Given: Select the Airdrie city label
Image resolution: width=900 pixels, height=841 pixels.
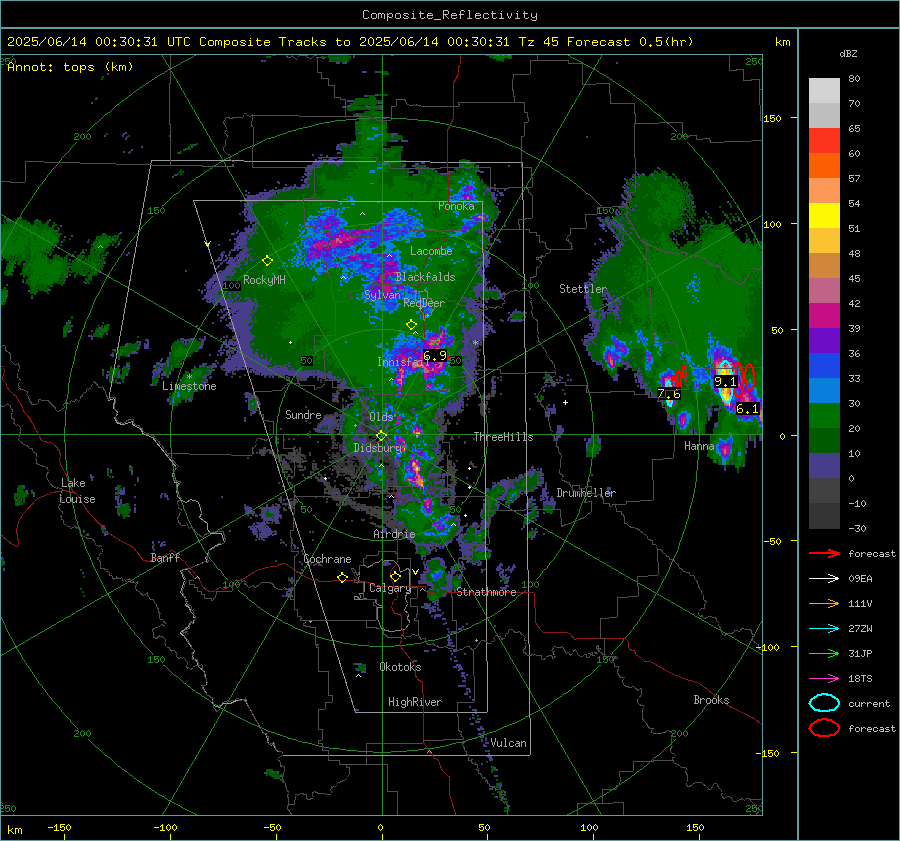Looking at the screenshot, I should [394, 534].
